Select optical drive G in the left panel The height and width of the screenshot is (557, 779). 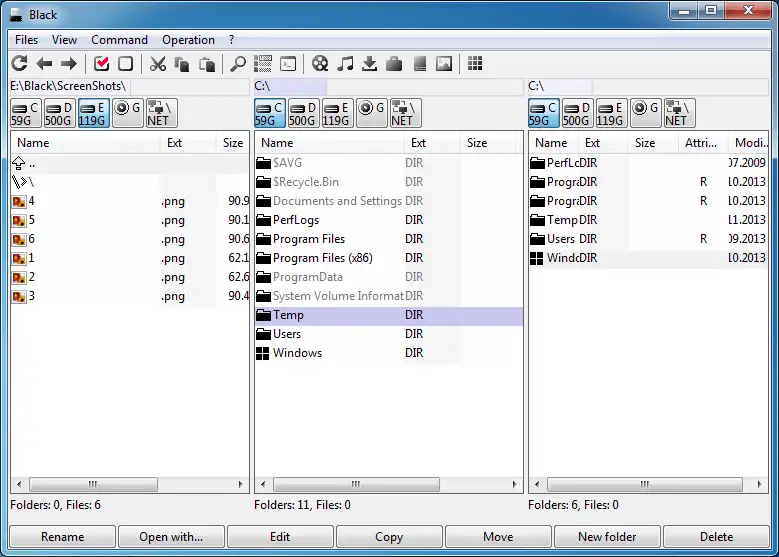click(x=127, y=114)
